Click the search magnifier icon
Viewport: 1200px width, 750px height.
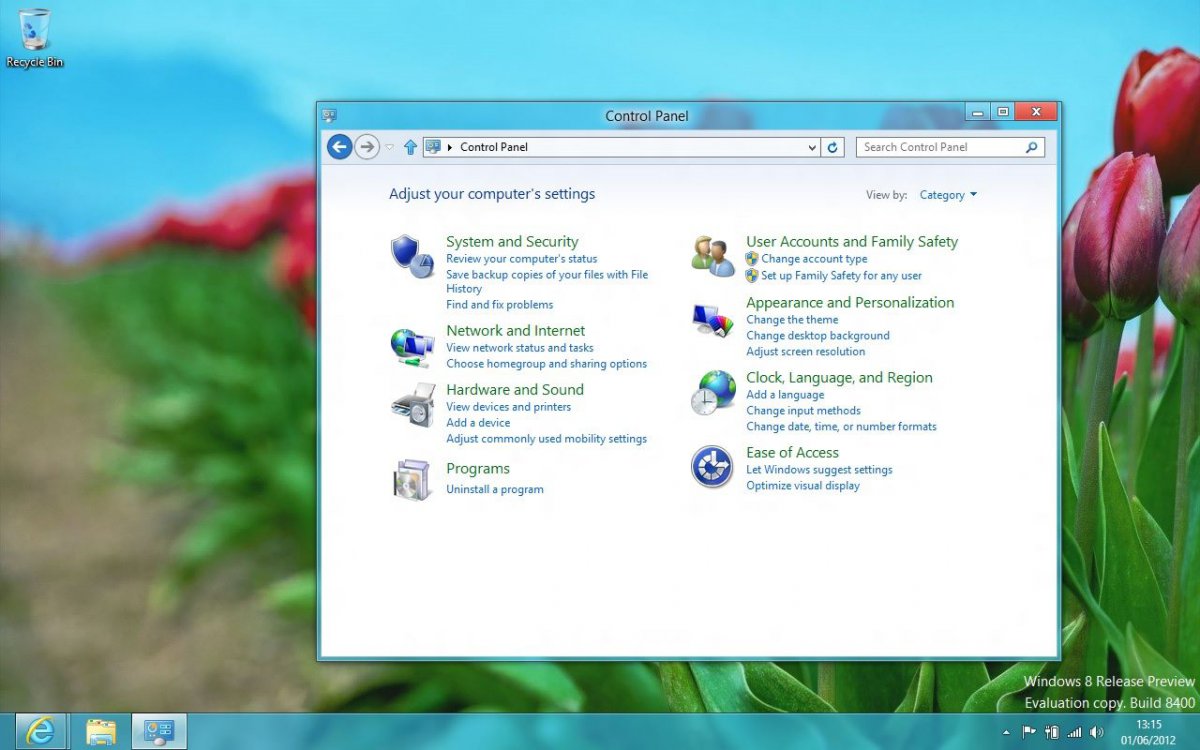click(1032, 147)
